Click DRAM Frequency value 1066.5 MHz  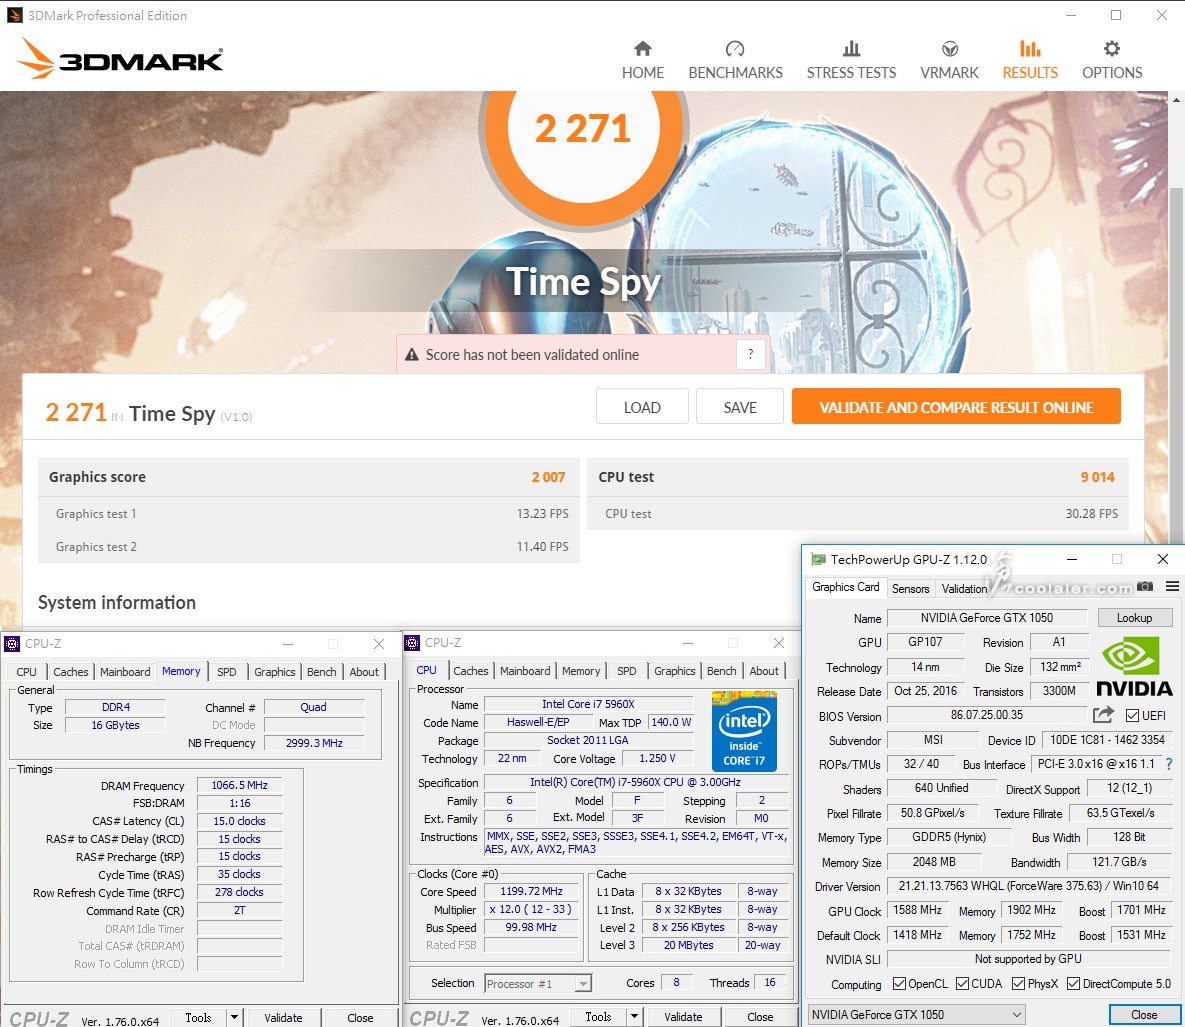[x=239, y=785]
